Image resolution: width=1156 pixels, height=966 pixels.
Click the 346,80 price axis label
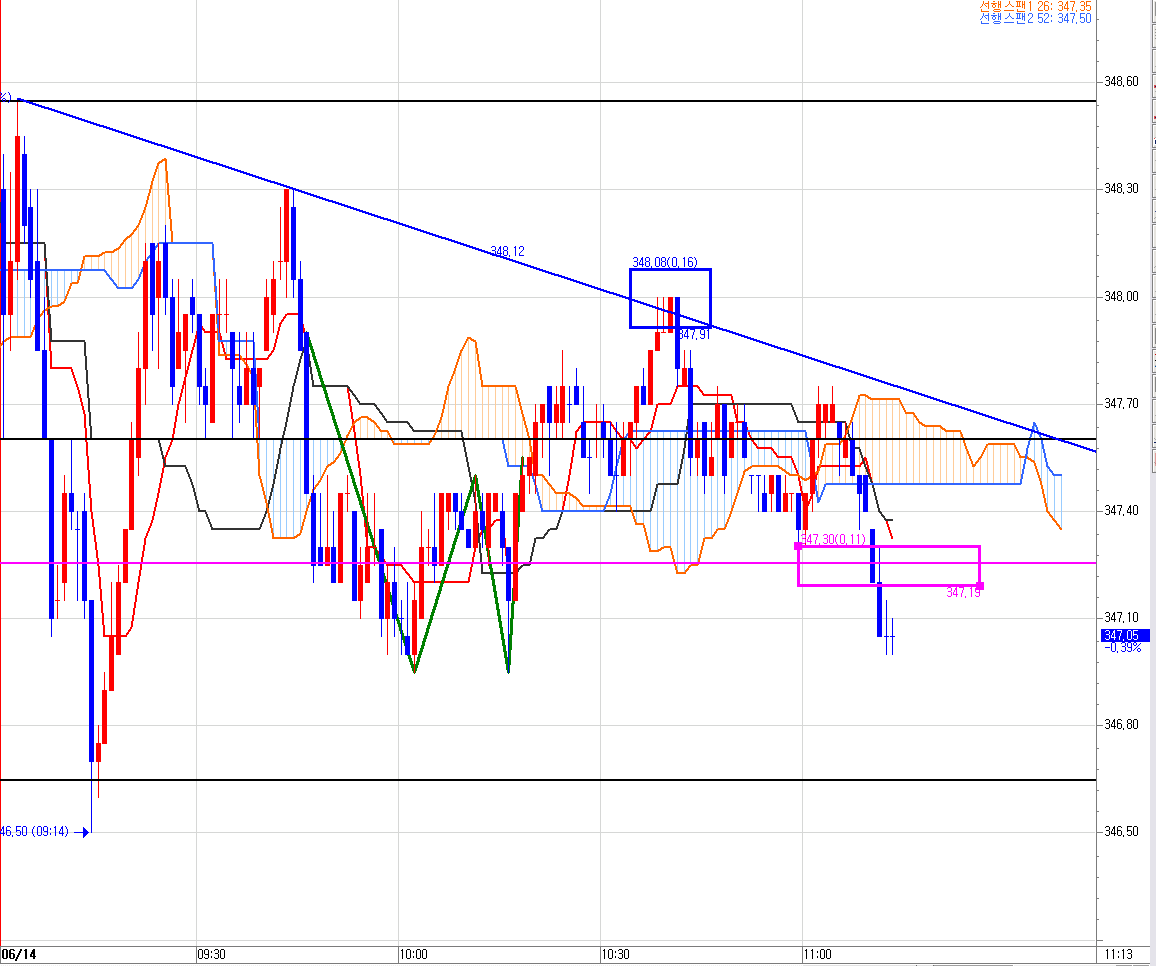click(x=1121, y=724)
